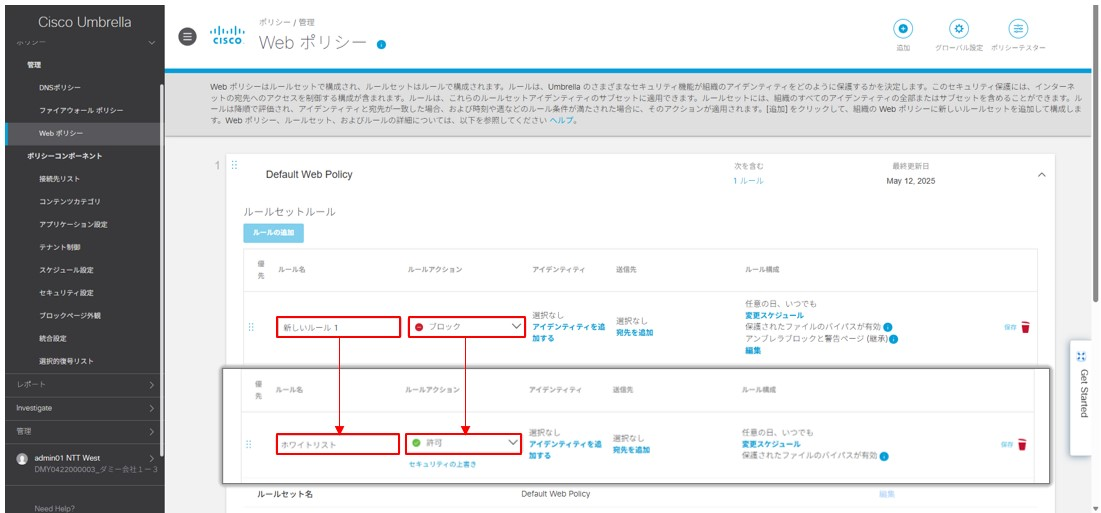1101x513 pixels.
Task: Open the ポリシーテスター icon
Action: 1018,28
